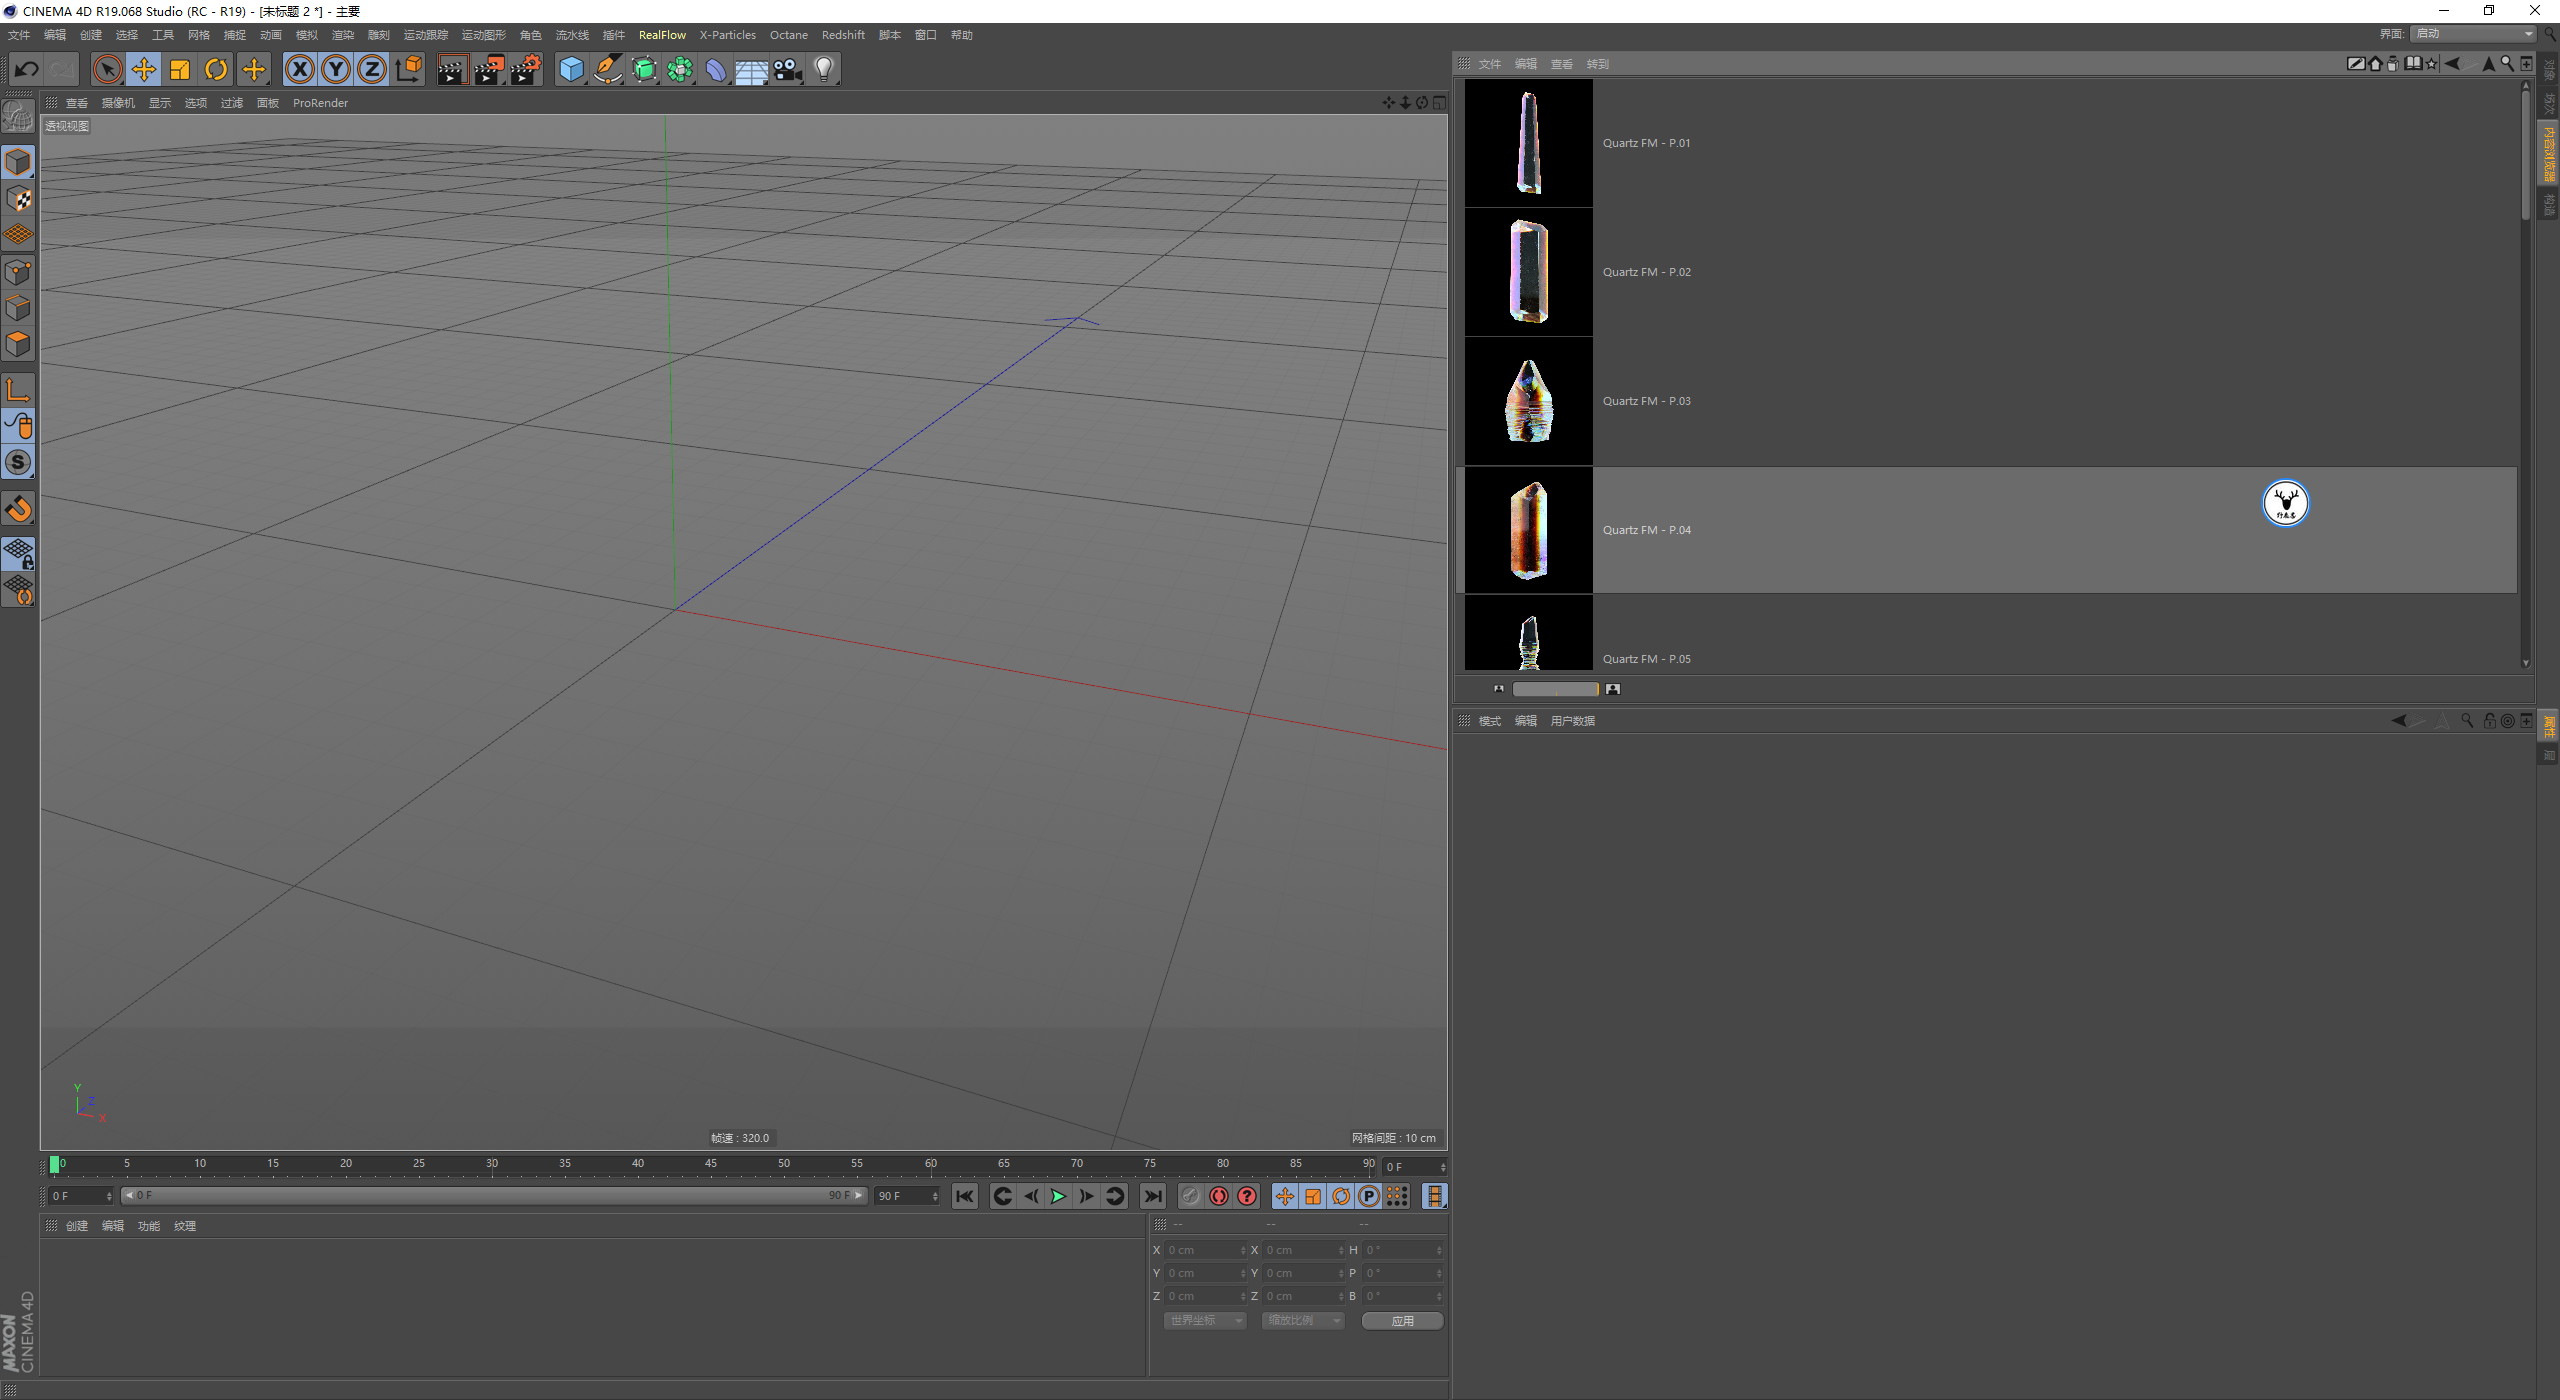Click the Quartz FM - P.02 thumbnail
Image resolution: width=2560 pixels, height=1400 pixels.
(x=1528, y=272)
